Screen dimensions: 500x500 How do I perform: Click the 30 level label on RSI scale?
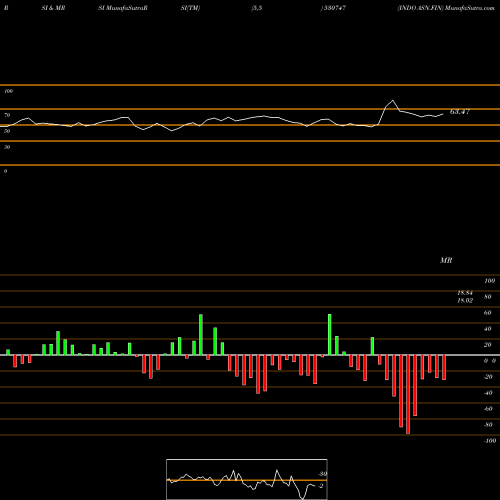click(x=7, y=147)
